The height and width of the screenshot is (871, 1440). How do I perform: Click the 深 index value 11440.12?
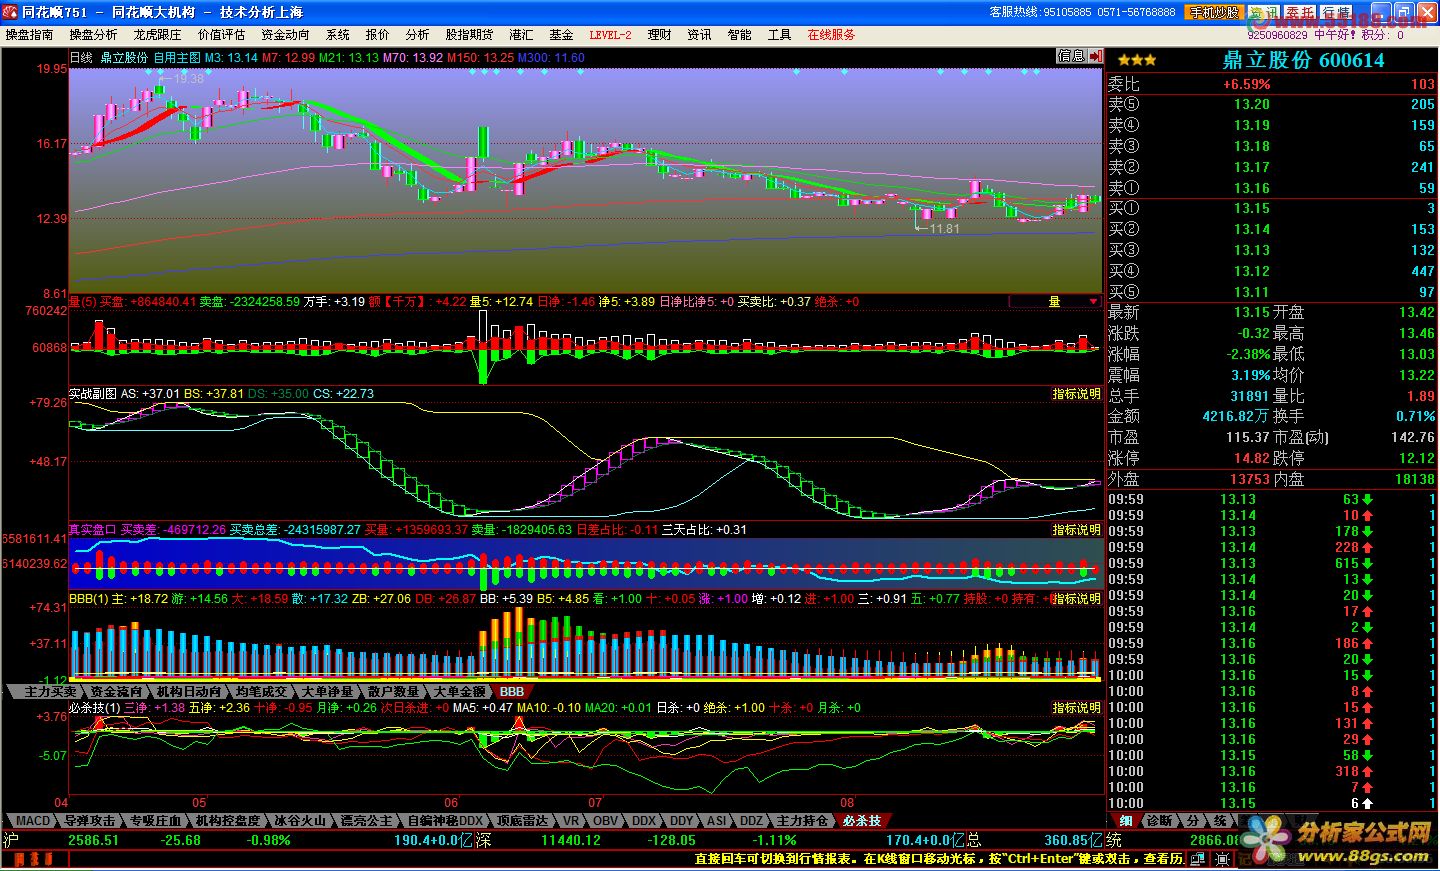(x=570, y=840)
